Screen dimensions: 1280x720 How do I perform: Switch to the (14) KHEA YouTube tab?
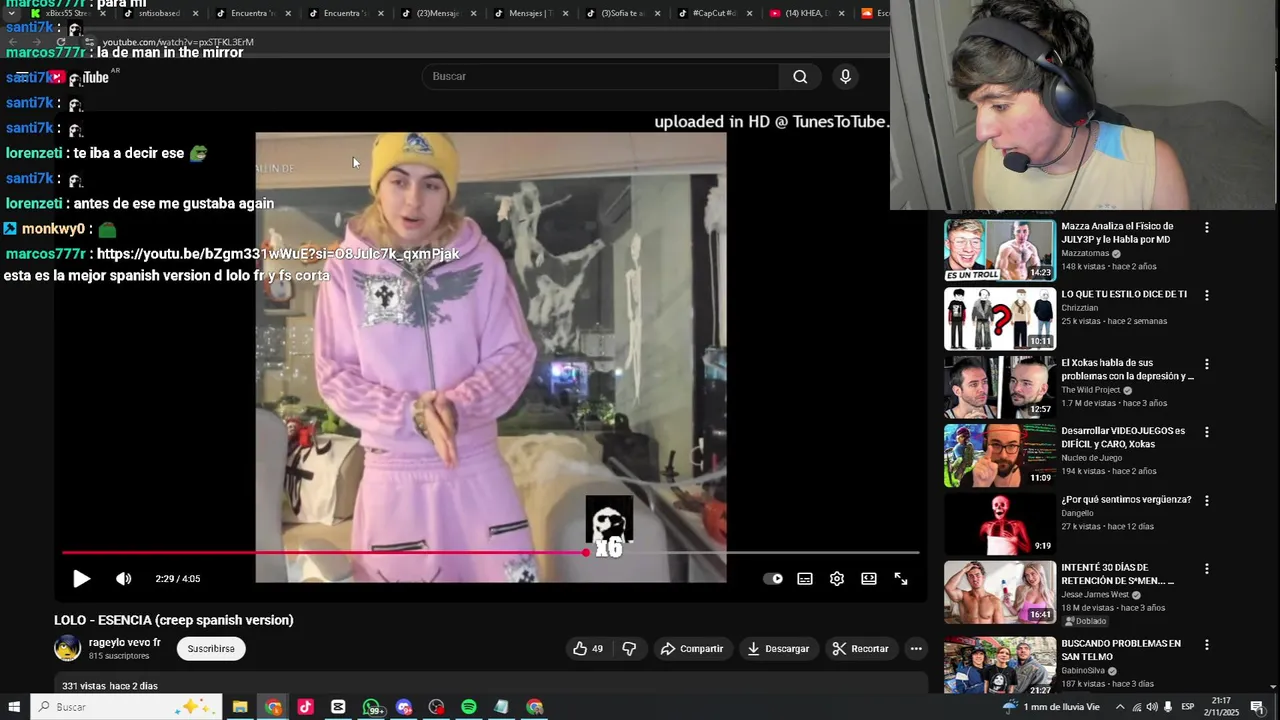[x=806, y=13]
